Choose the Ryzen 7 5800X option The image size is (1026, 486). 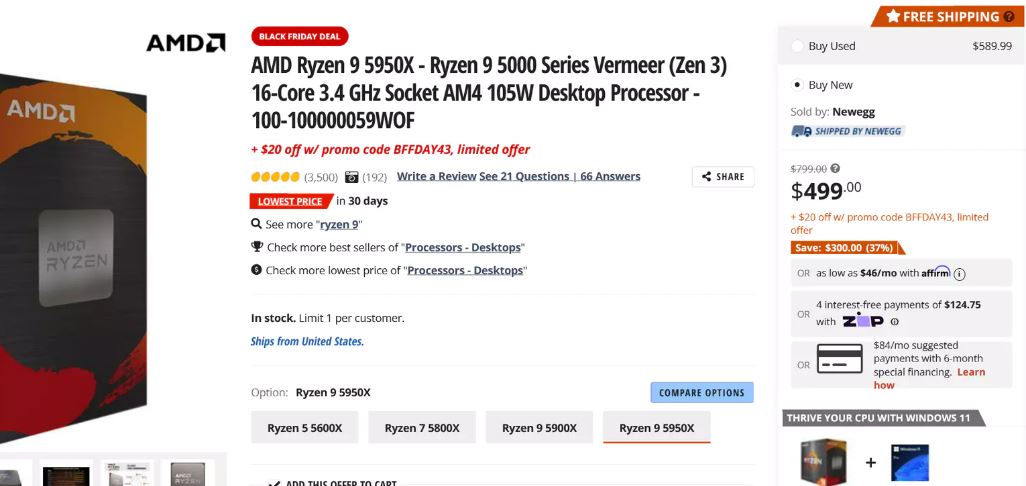coord(422,428)
